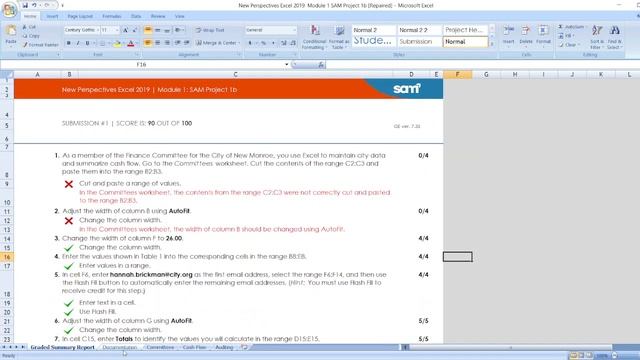Open Format as Table gallery
640x360 pixels.
tap(339, 37)
